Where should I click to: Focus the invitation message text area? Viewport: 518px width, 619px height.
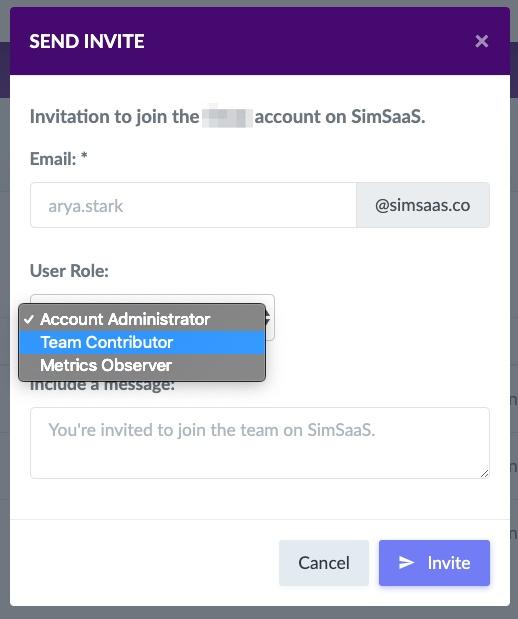click(260, 443)
